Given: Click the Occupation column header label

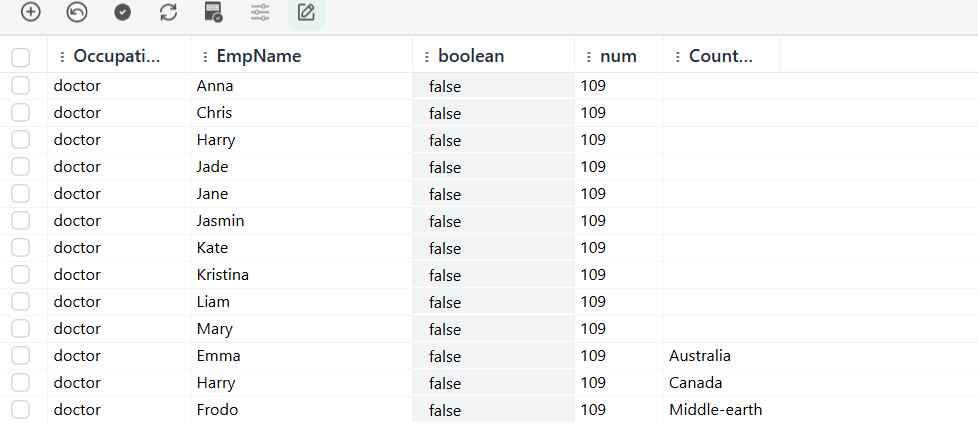Looking at the screenshot, I should coord(117,56).
